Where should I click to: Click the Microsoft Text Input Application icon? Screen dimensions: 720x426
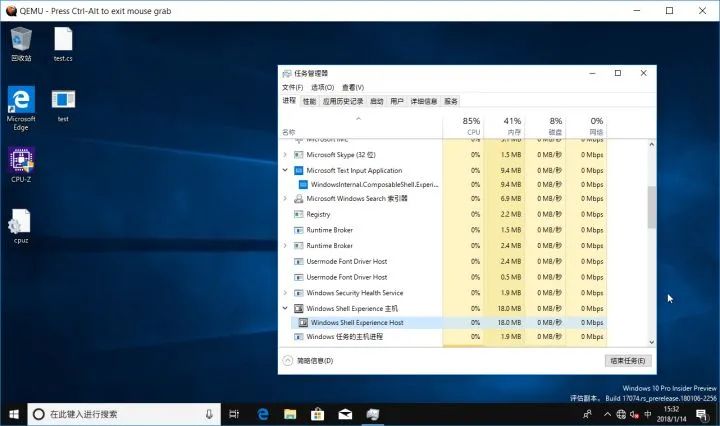click(298, 170)
